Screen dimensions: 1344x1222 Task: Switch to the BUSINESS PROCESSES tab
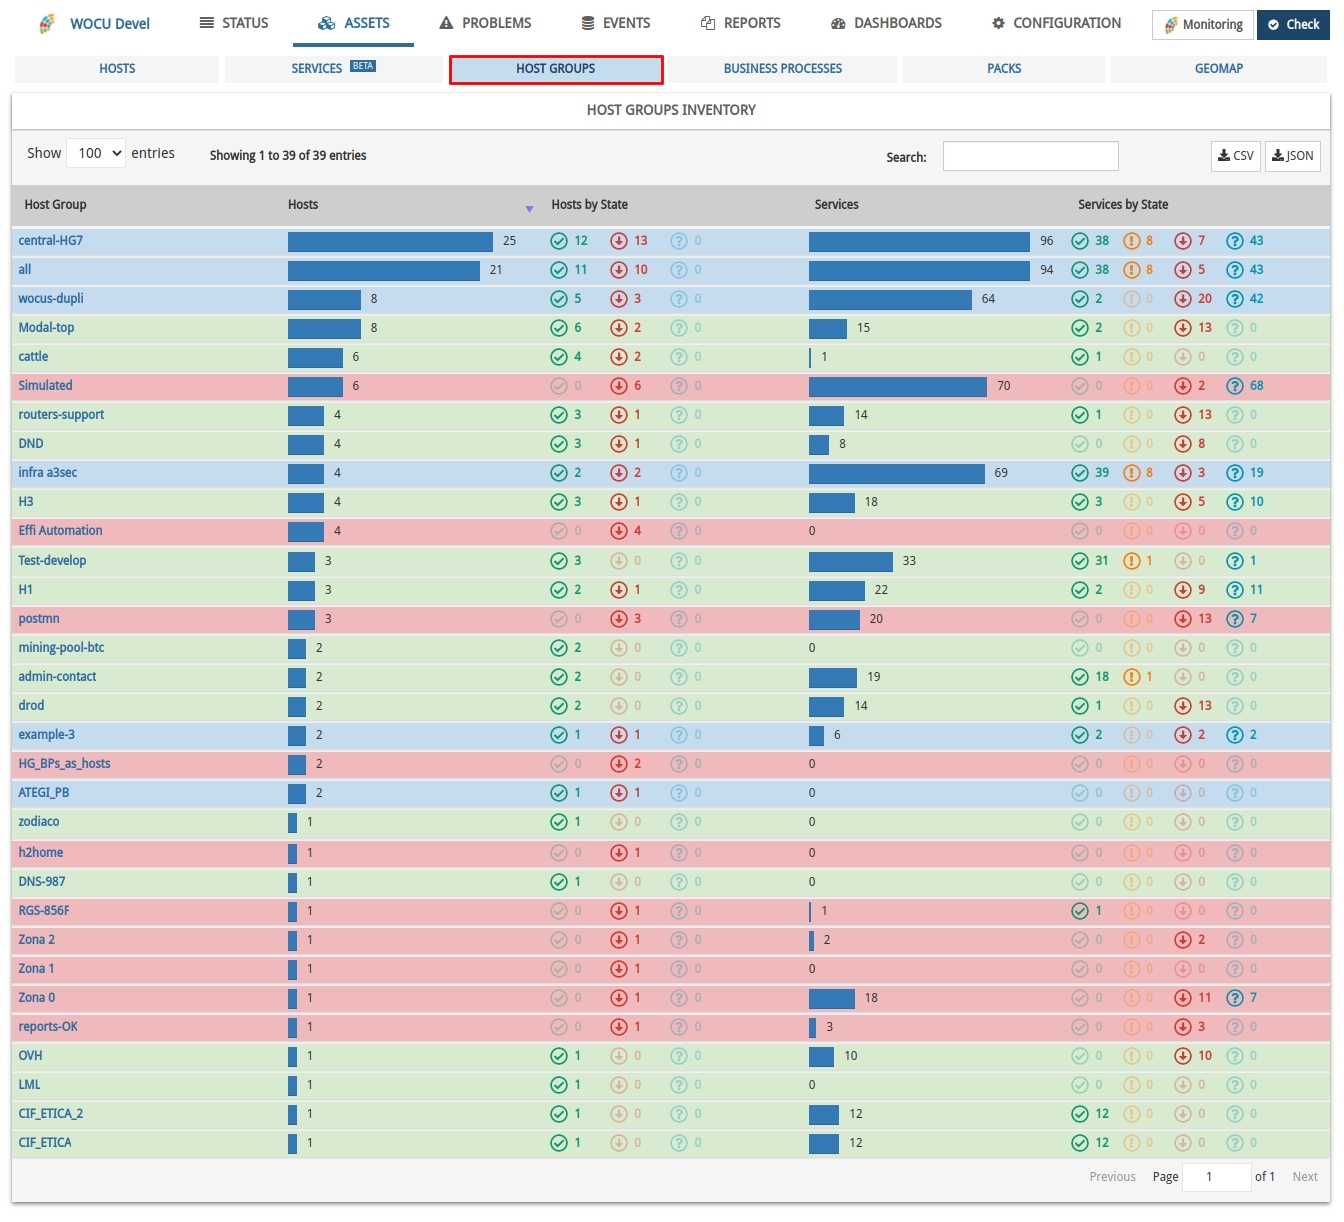click(783, 69)
